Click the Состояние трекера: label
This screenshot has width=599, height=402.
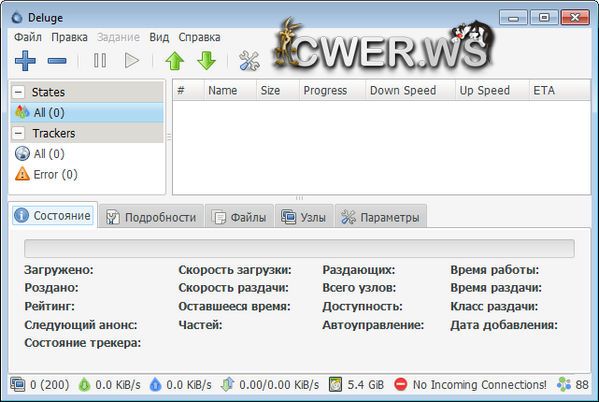click(83, 343)
